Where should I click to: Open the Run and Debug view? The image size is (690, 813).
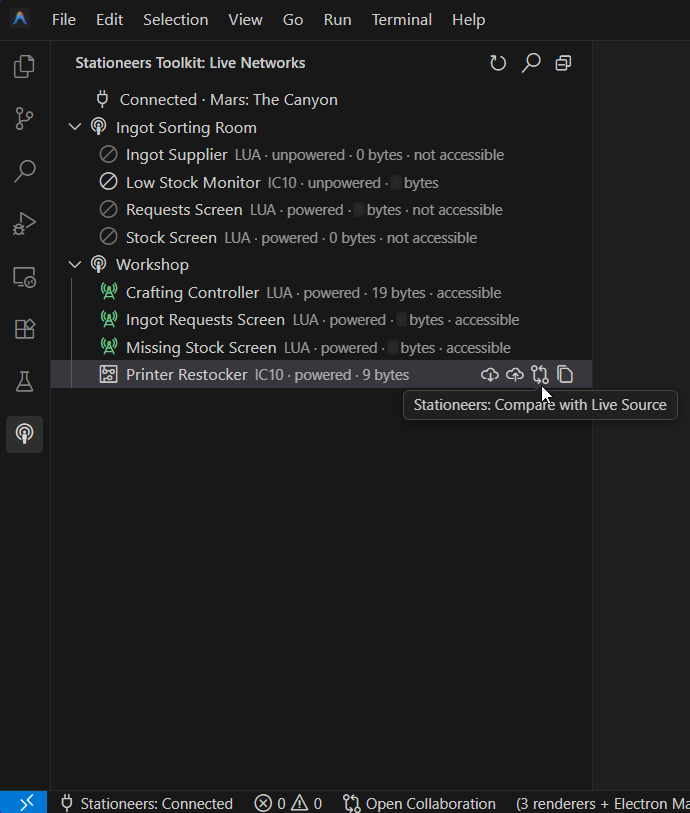(x=24, y=224)
